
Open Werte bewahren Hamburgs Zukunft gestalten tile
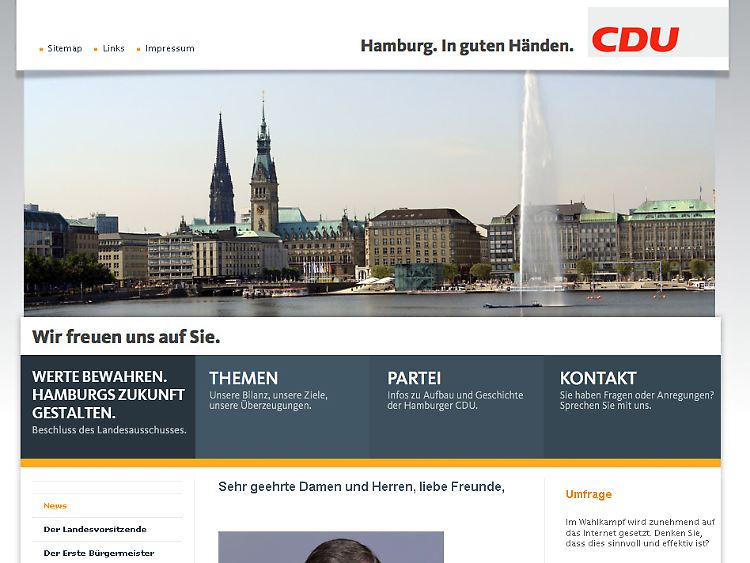108,407
